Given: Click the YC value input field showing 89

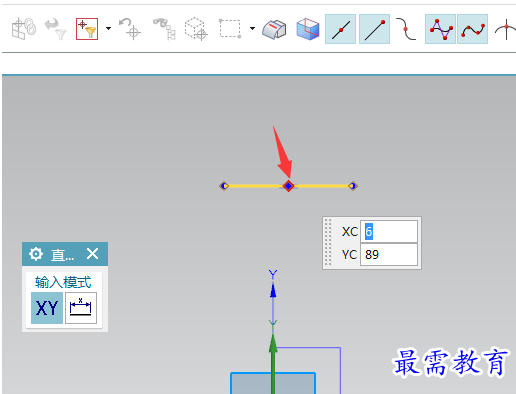Looking at the screenshot, I should [389, 255].
